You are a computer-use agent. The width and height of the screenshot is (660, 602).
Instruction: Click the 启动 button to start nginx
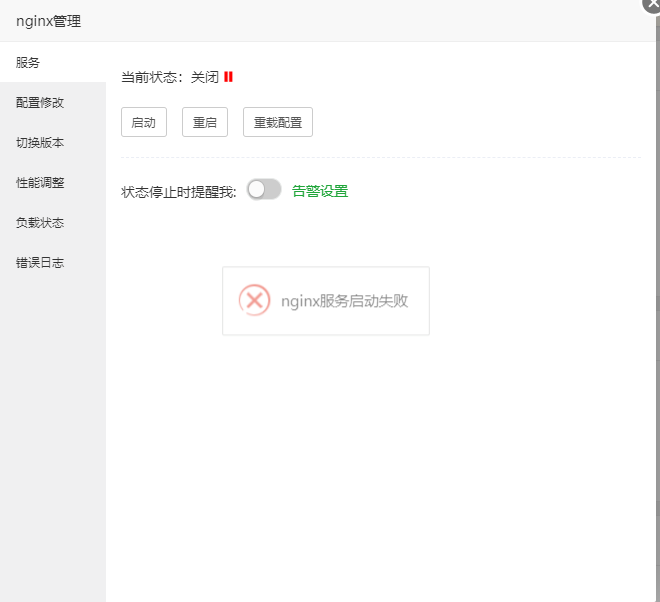[x=144, y=122]
